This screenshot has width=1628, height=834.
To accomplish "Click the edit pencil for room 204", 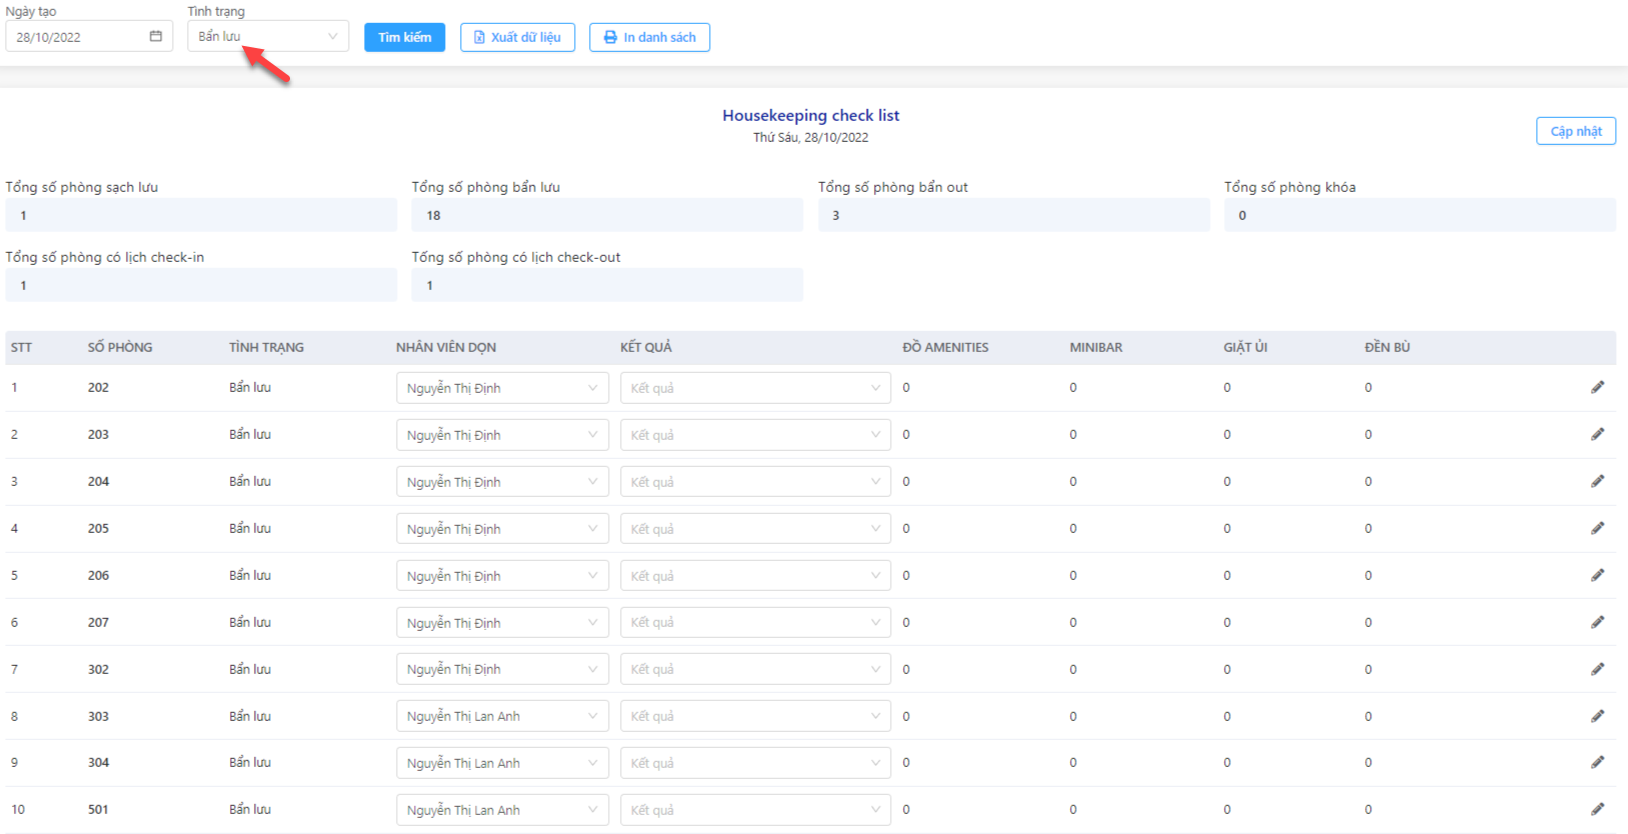I will point(1597,481).
